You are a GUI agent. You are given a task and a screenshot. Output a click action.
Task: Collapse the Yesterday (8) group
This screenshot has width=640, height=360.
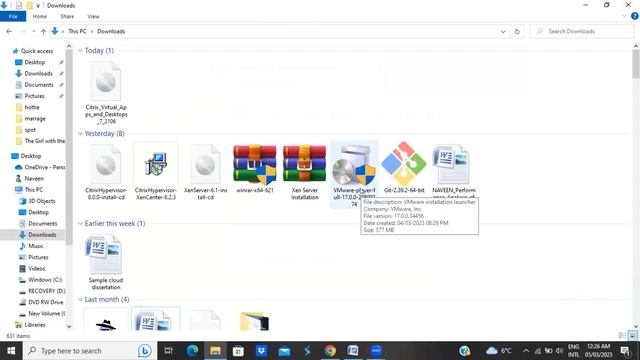click(x=80, y=133)
